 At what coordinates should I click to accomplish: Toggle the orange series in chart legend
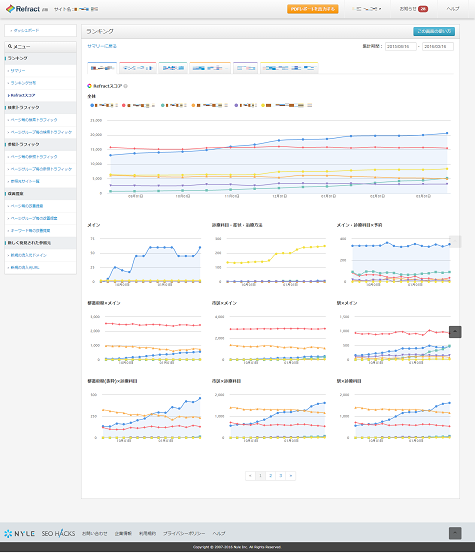[210, 105]
